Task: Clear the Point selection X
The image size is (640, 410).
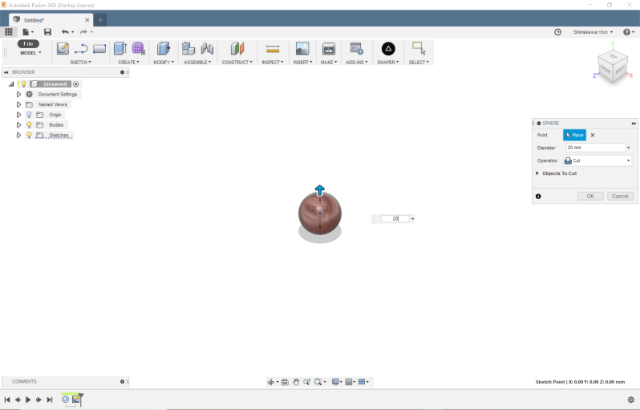Action: [593, 135]
